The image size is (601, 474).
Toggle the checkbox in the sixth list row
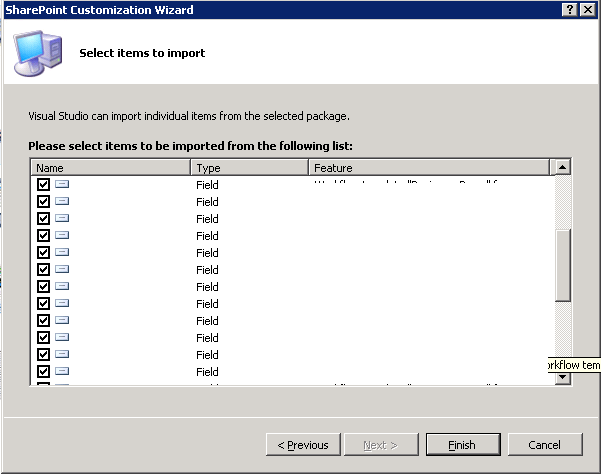43,270
